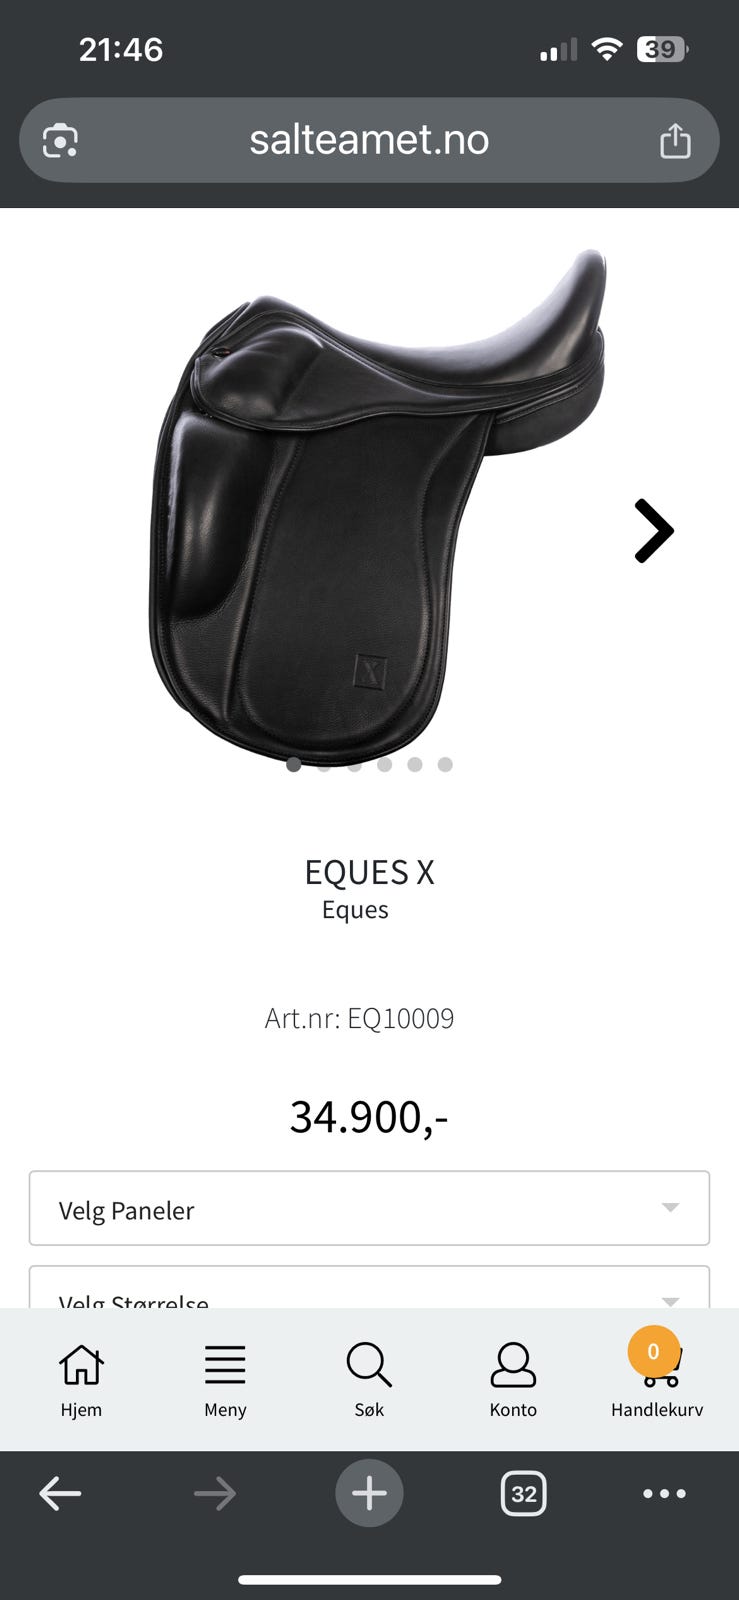Viewport: 739px width, 1600px height.
Task: Open browser three-dot more menu
Action: tap(664, 1494)
